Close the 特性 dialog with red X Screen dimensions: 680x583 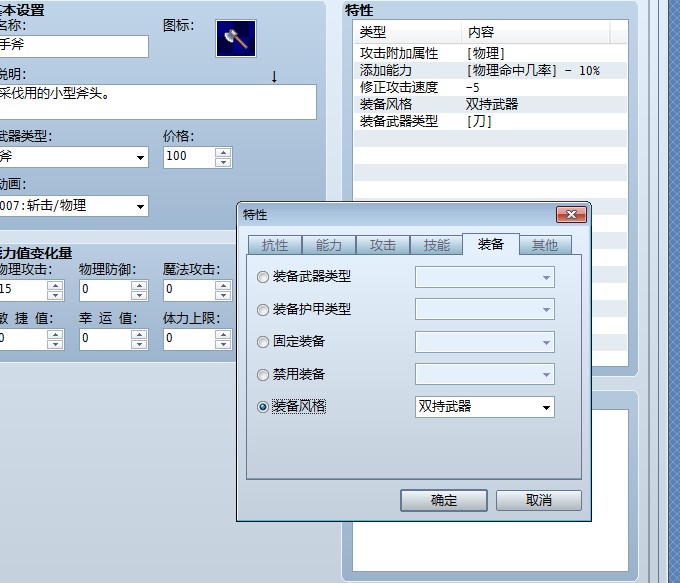coord(571,215)
